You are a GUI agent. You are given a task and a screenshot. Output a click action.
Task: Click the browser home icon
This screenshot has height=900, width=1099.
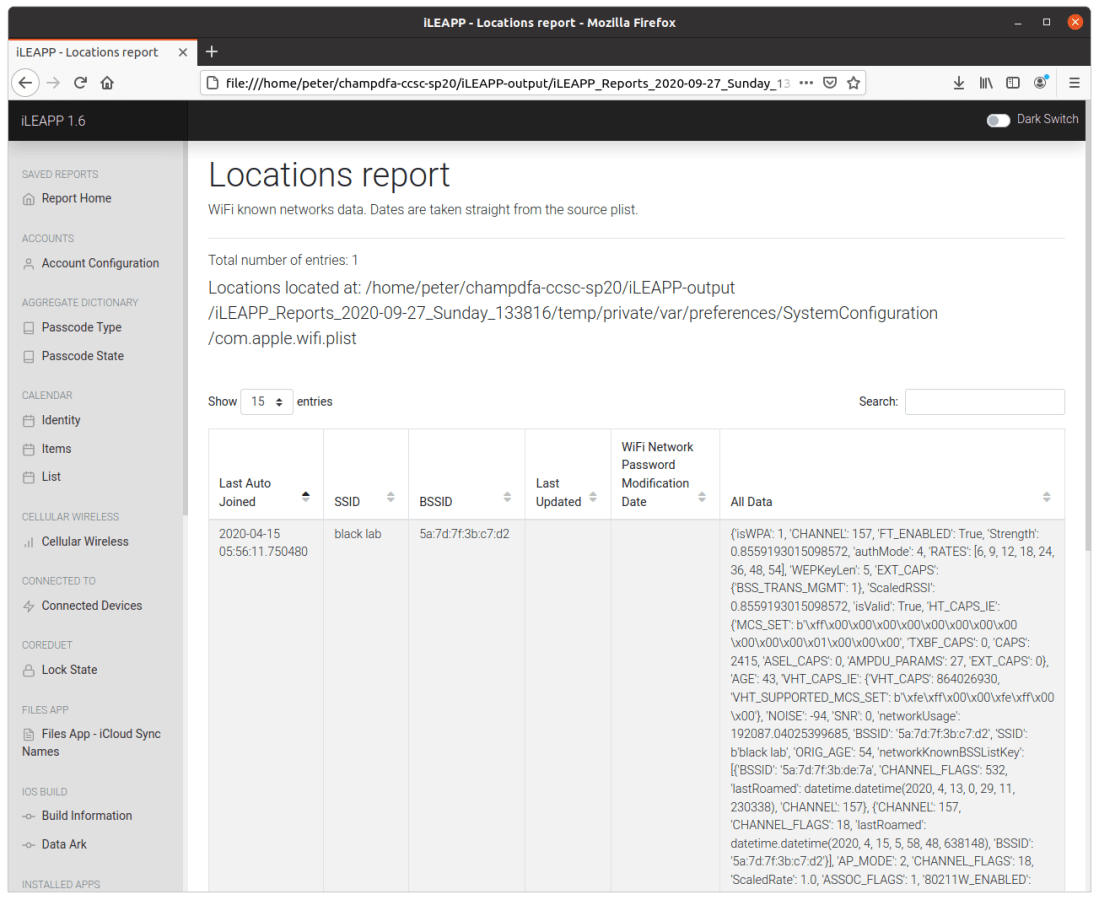pyautogui.click(x=107, y=83)
